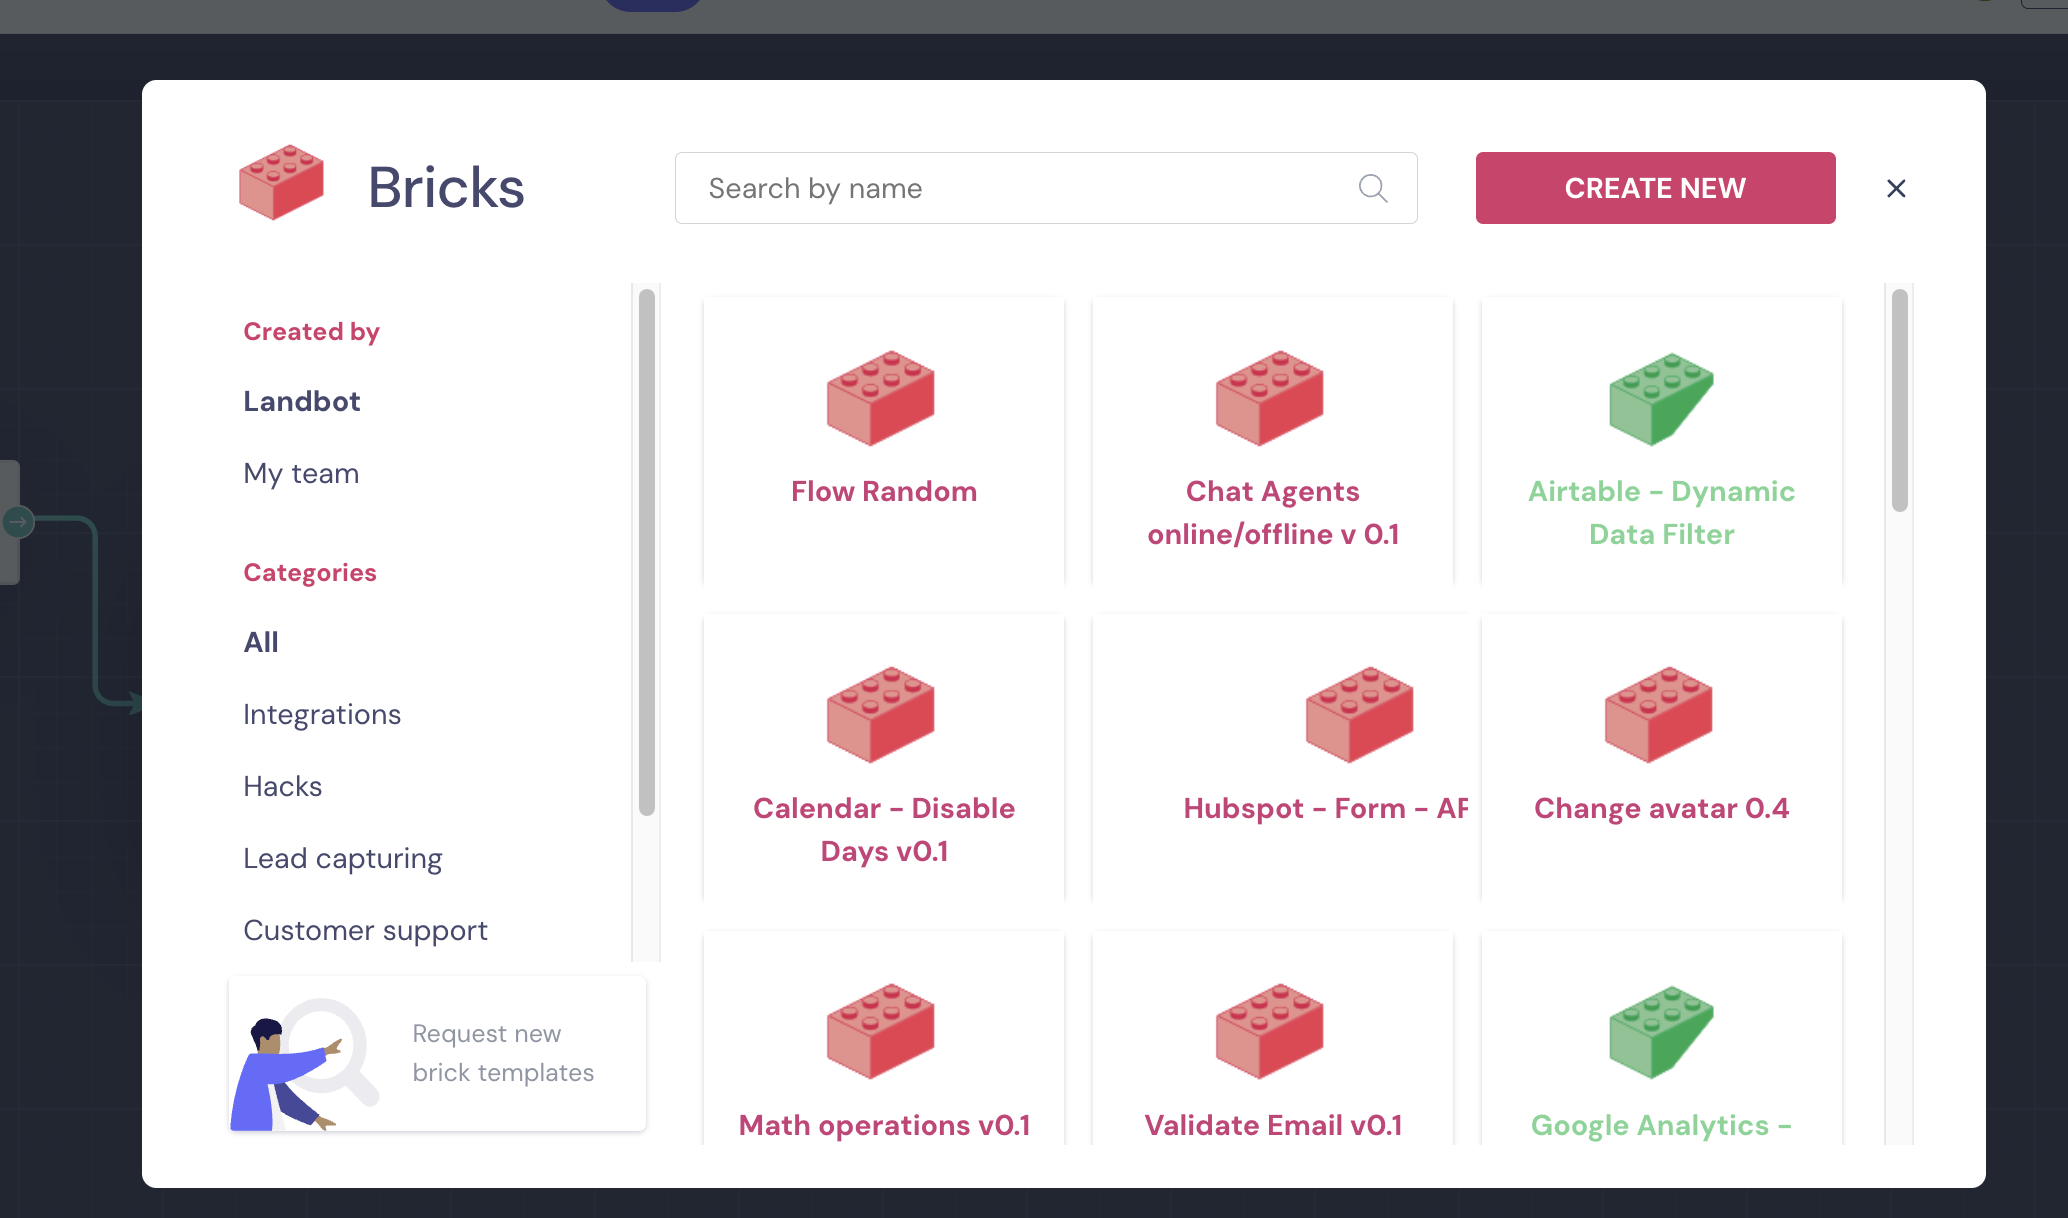Click the Bricks logo icon in header
The image size is (2068, 1218).
pos(281,182)
